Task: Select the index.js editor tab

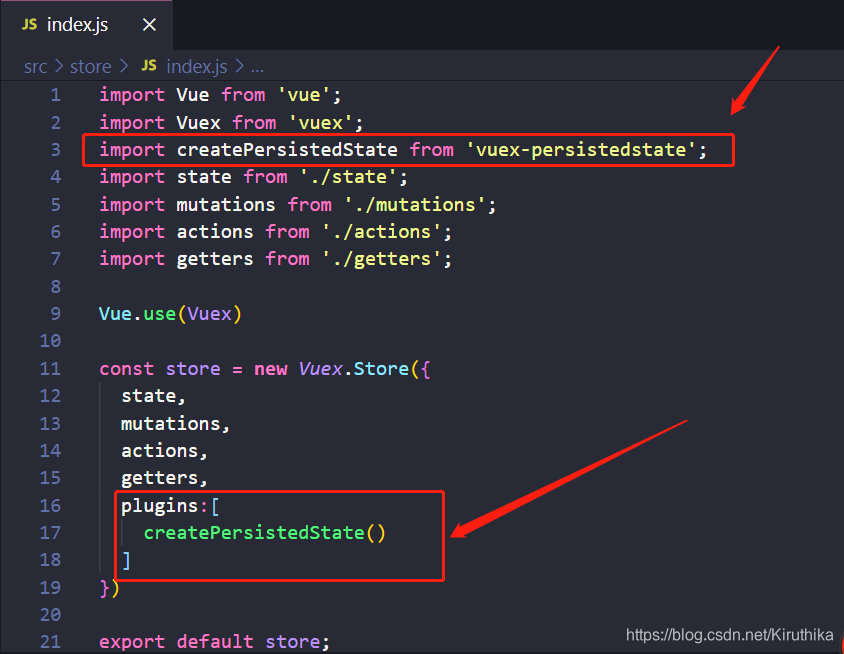Action: pos(86,25)
